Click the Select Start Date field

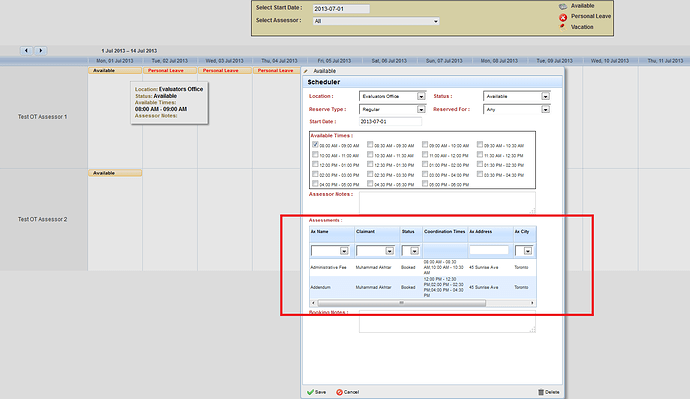tap(341, 9)
